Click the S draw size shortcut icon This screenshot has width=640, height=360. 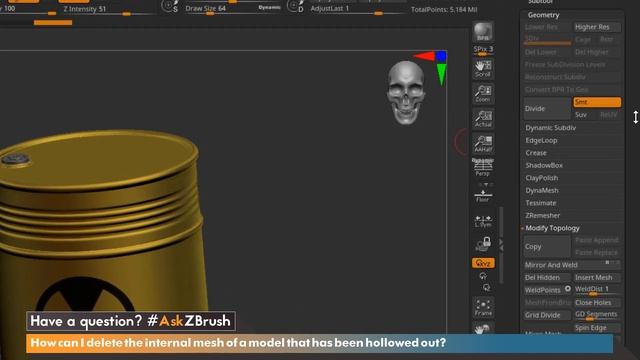pos(169,7)
